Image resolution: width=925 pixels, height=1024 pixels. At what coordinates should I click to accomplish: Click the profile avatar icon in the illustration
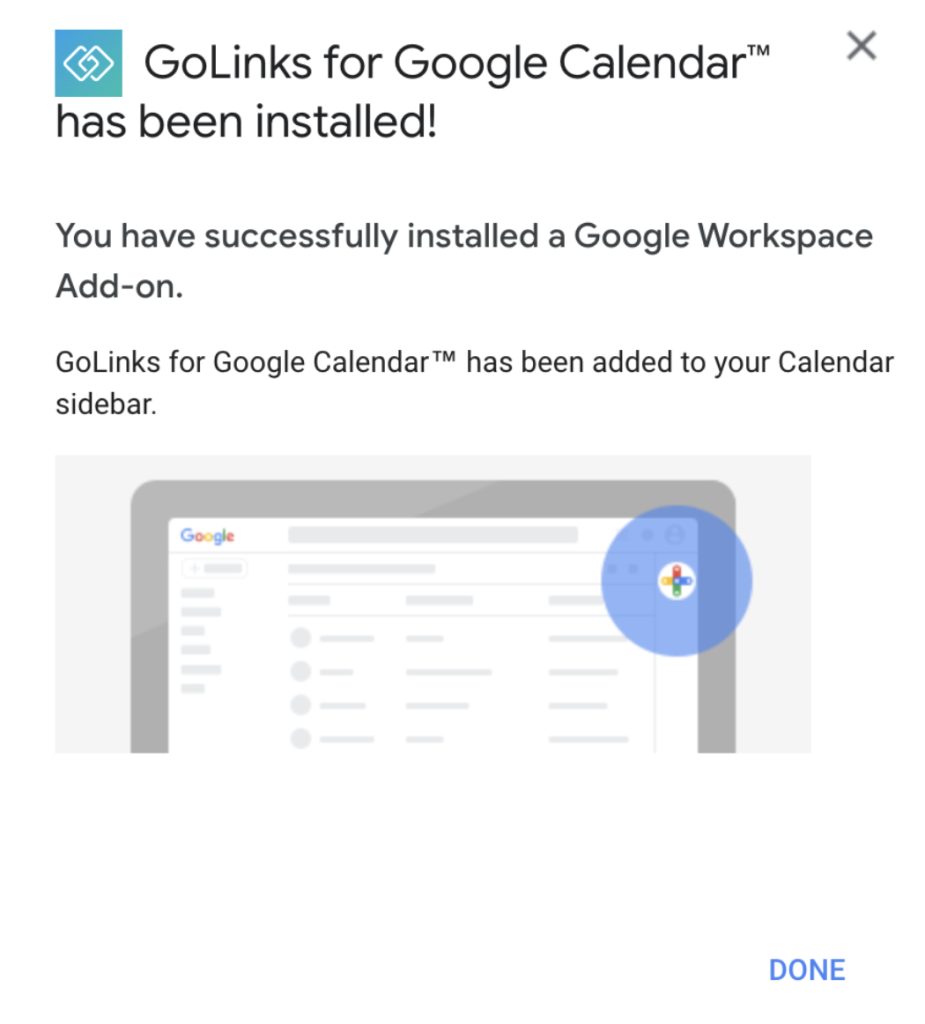point(673,535)
